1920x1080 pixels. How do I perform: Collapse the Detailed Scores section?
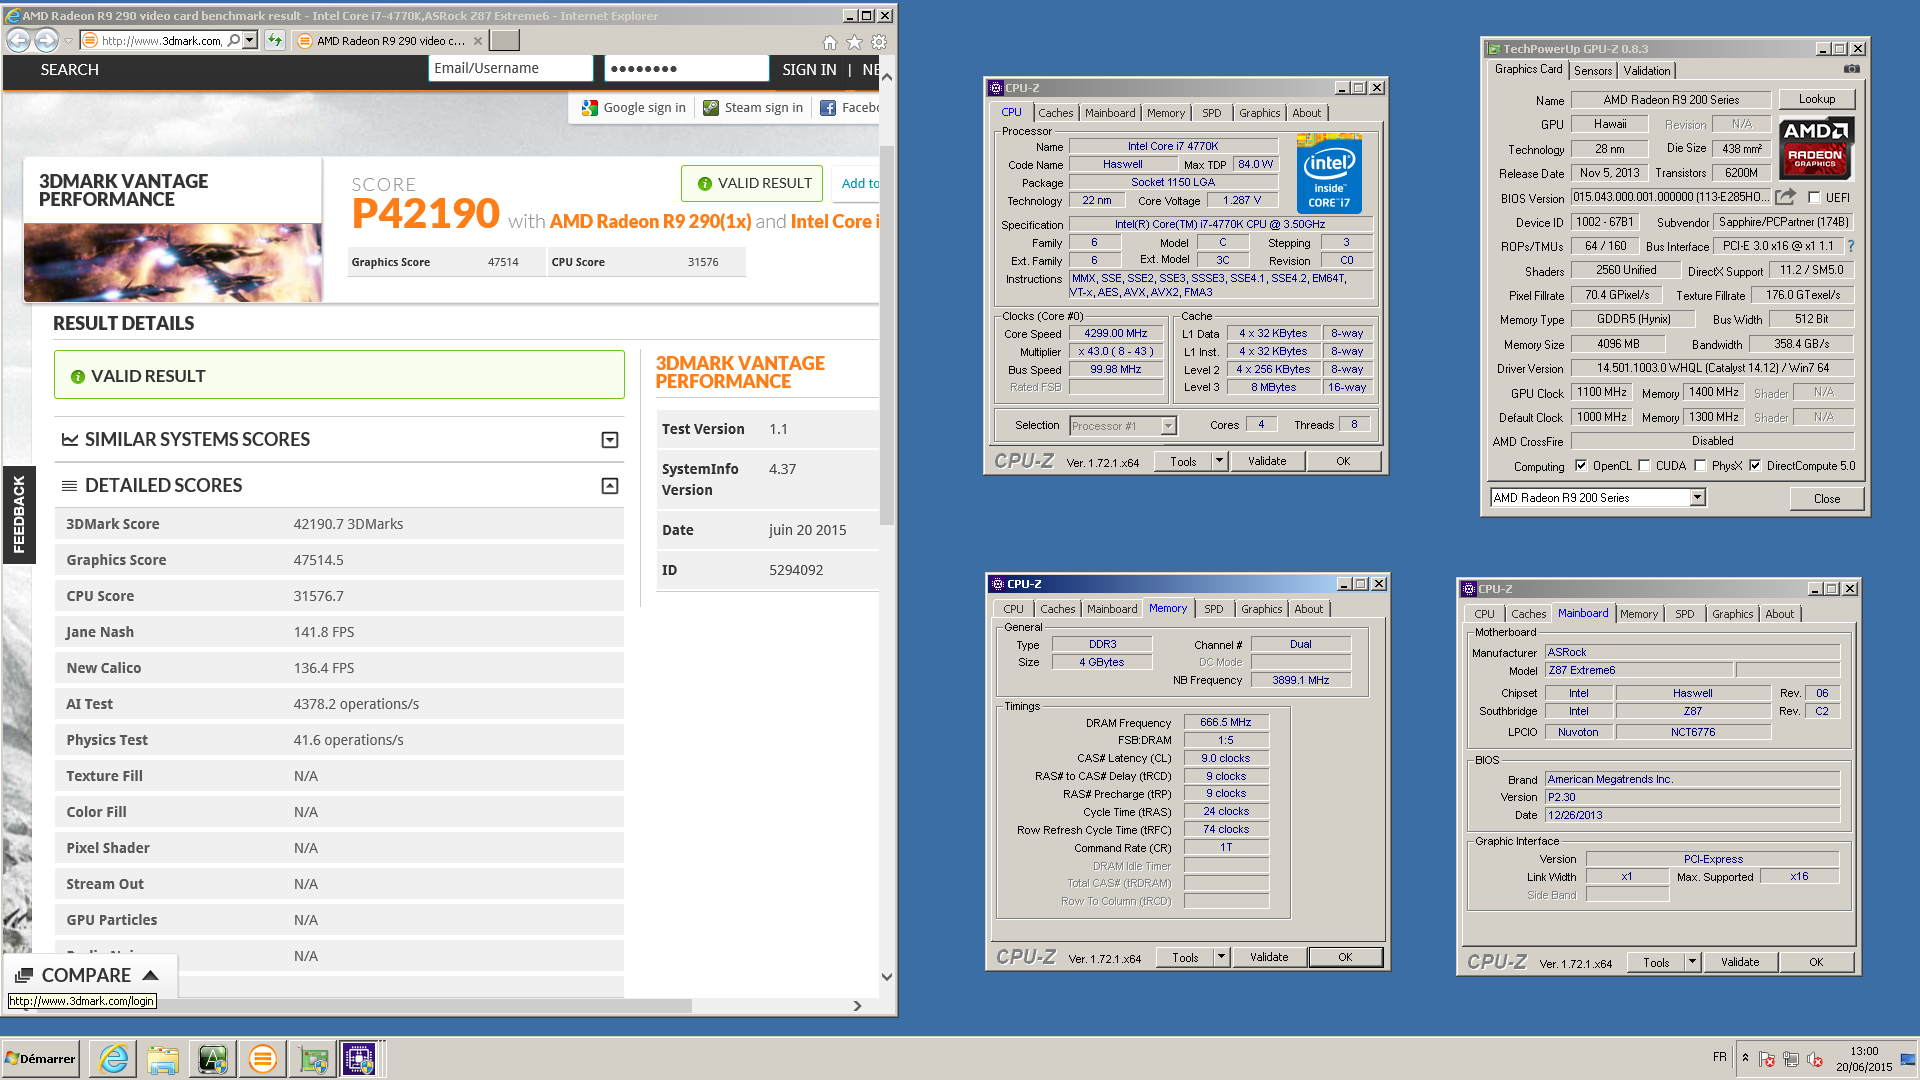coord(610,486)
